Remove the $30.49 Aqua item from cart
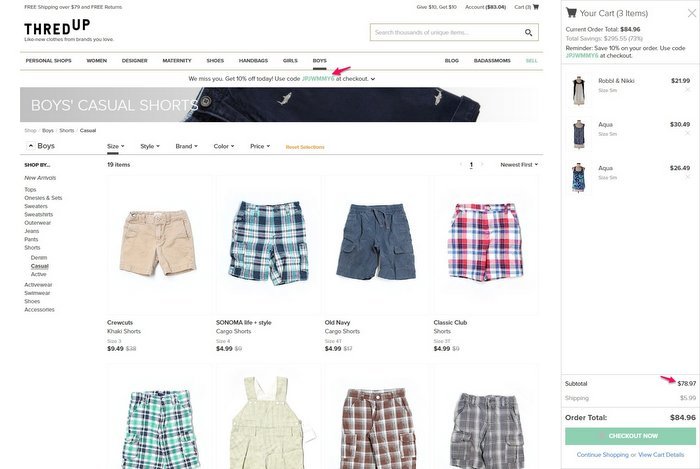 pos(688,133)
